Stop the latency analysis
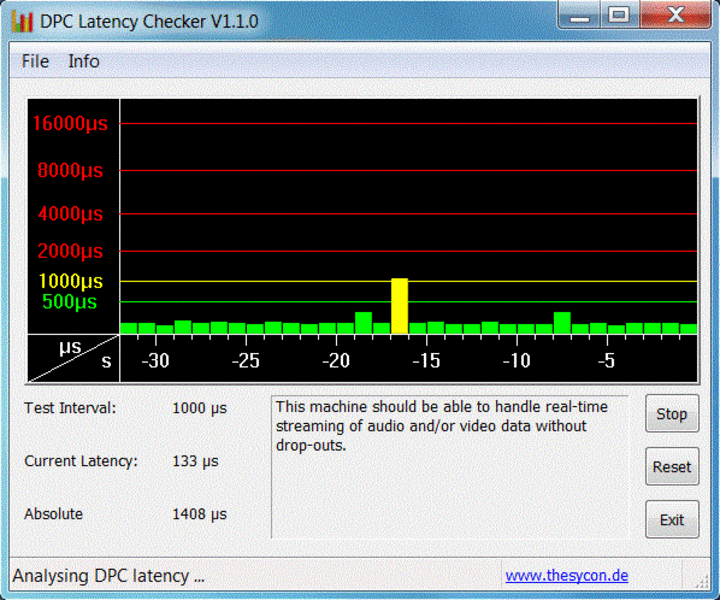The width and height of the screenshot is (720, 600). tap(672, 414)
